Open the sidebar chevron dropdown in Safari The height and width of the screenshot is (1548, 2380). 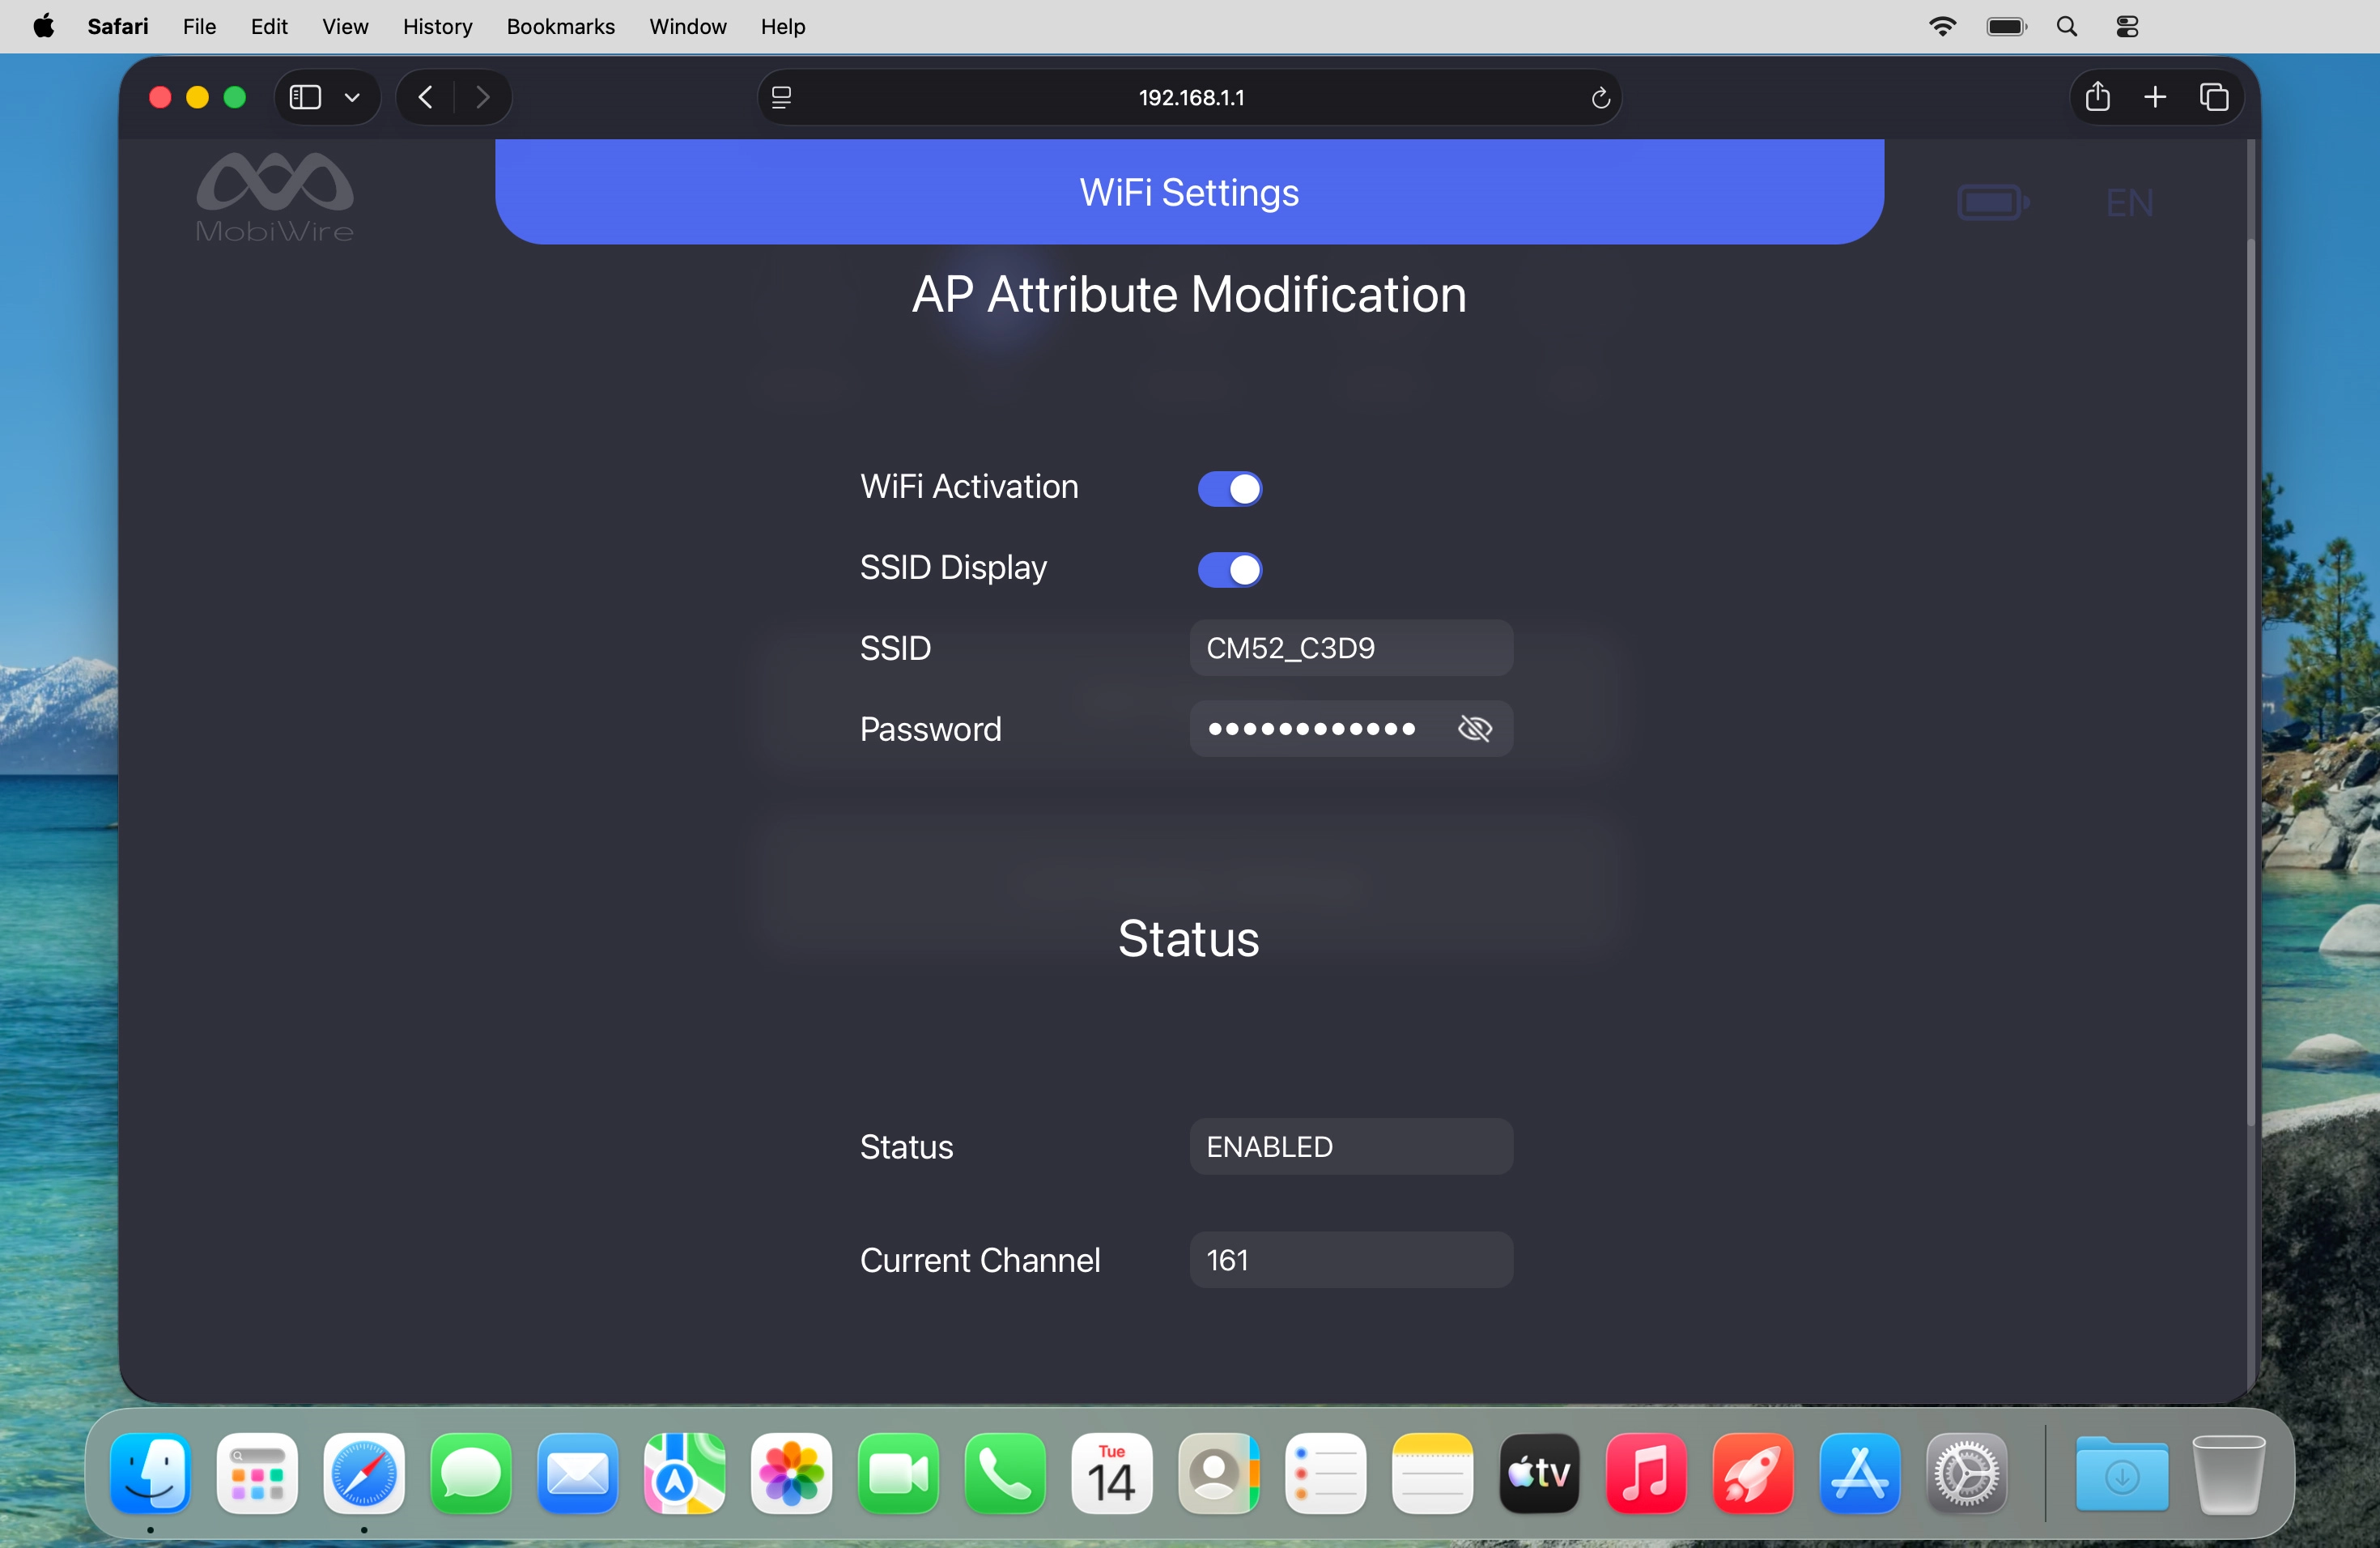pos(352,96)
